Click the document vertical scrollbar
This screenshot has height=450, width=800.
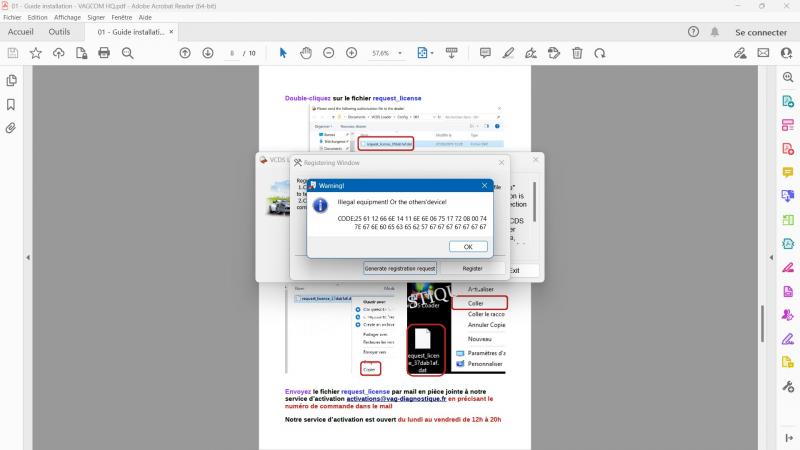(762, 323)
